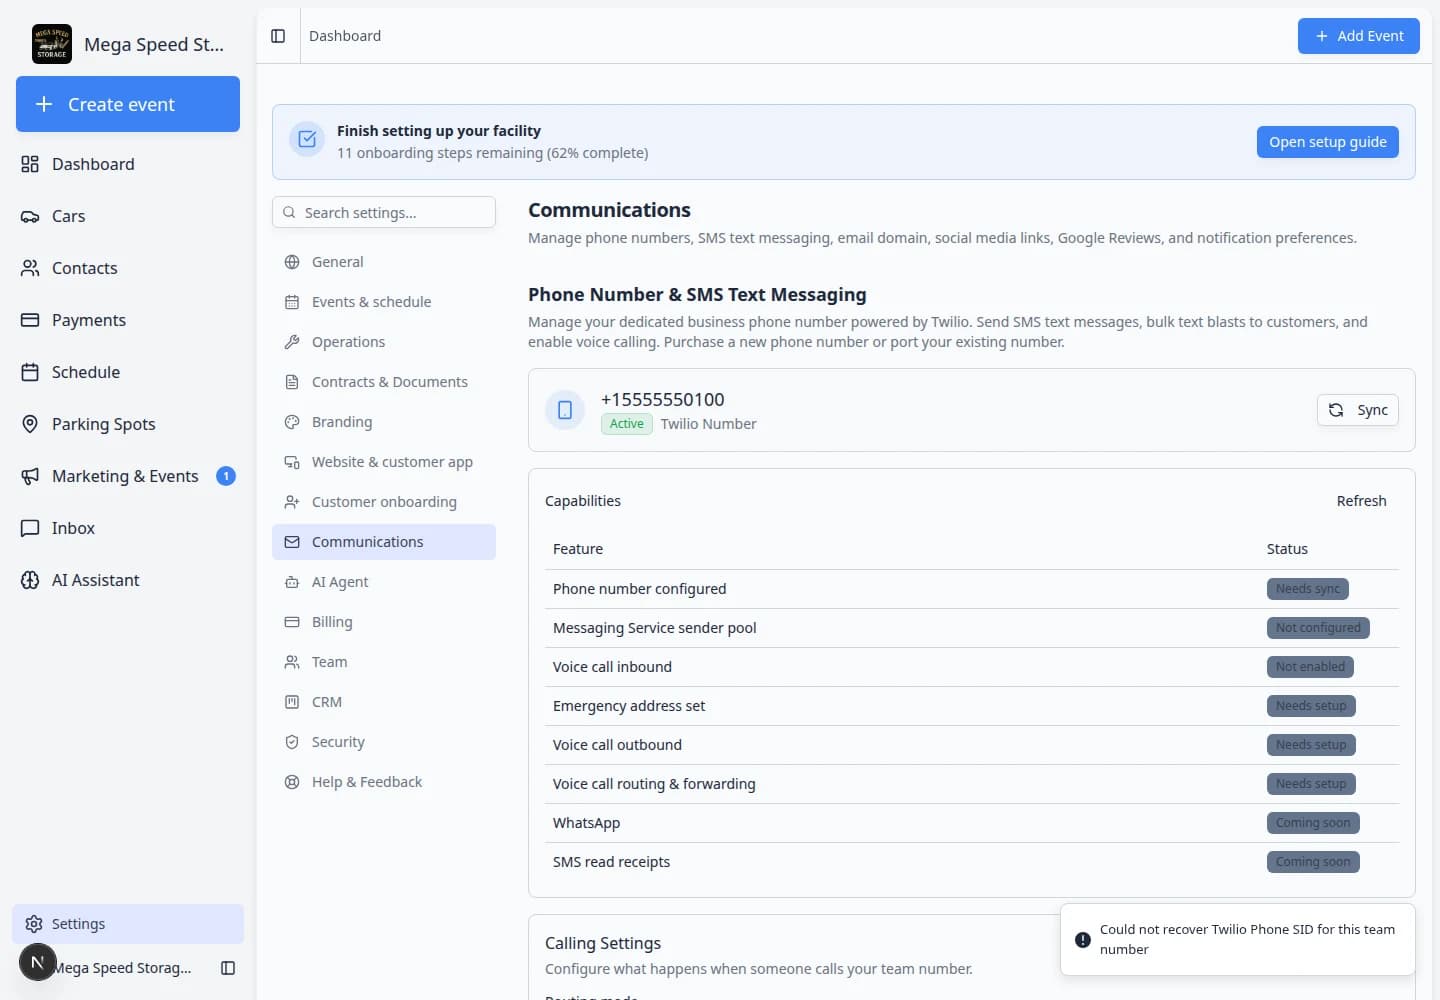Focus the Search settings field
Screen dimensions: 1440x1000
384,212
